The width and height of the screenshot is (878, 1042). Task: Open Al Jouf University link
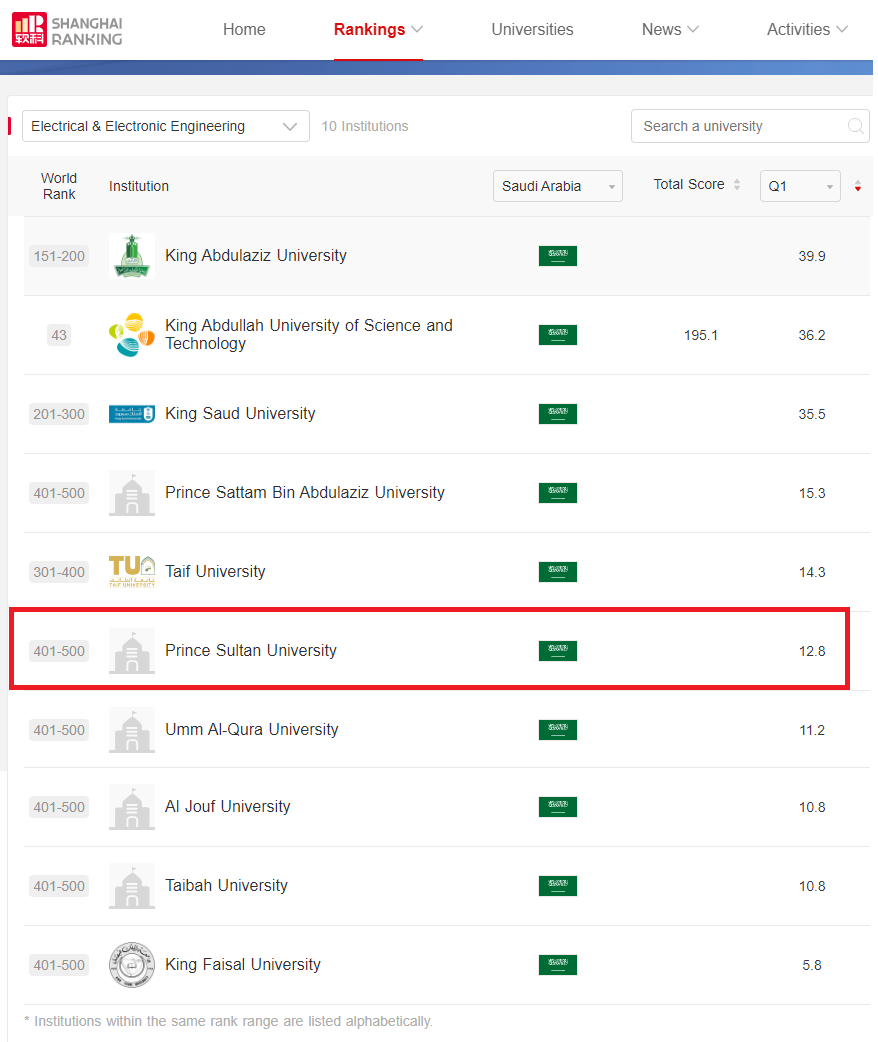227,807
